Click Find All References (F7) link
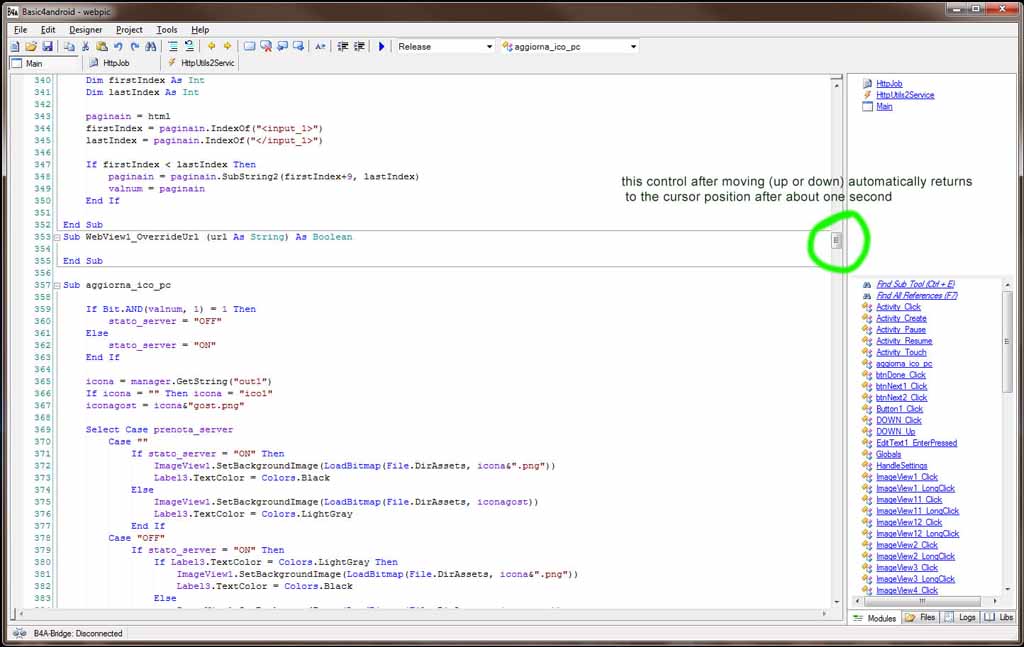 click(x=917, y=295)
